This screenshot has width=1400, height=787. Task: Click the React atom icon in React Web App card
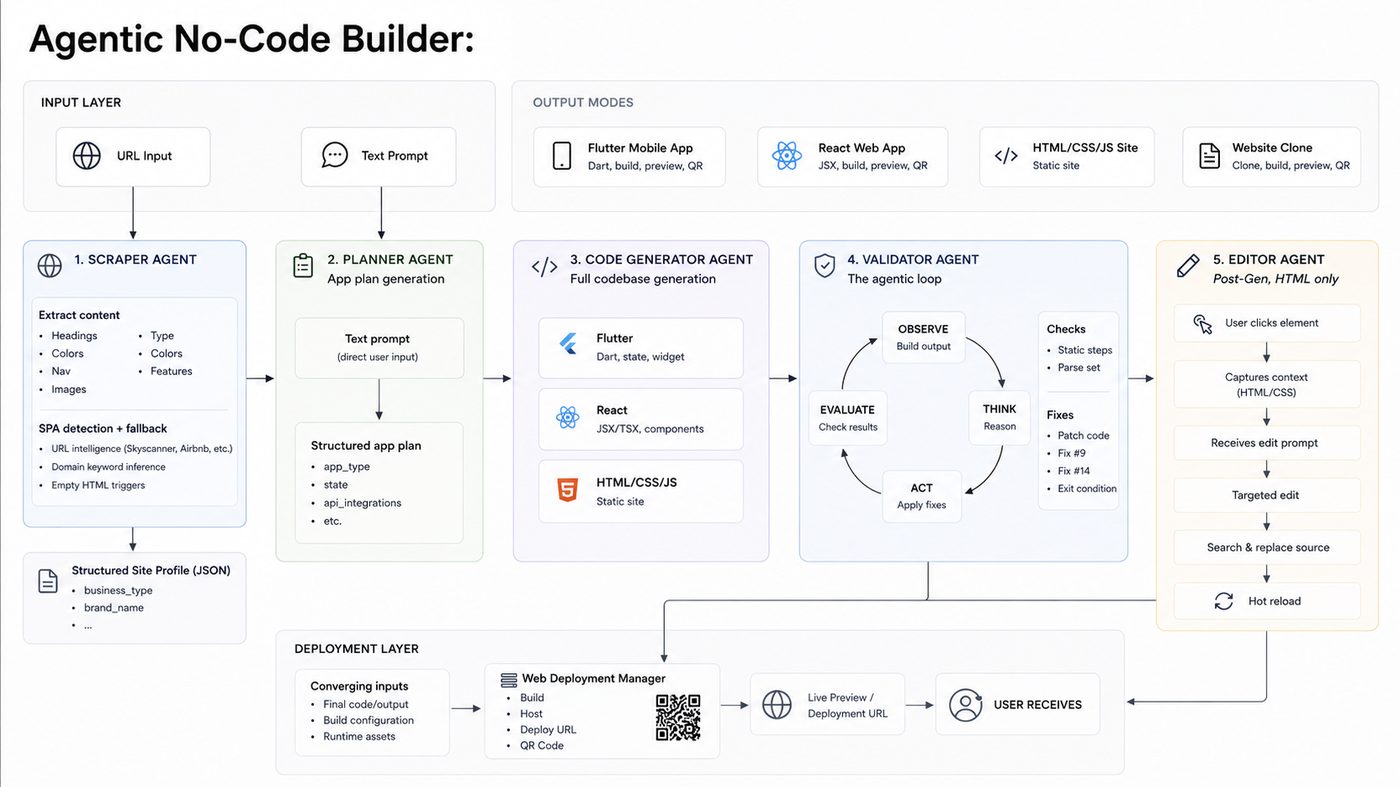pyautogui.click(x=787, y=156)
